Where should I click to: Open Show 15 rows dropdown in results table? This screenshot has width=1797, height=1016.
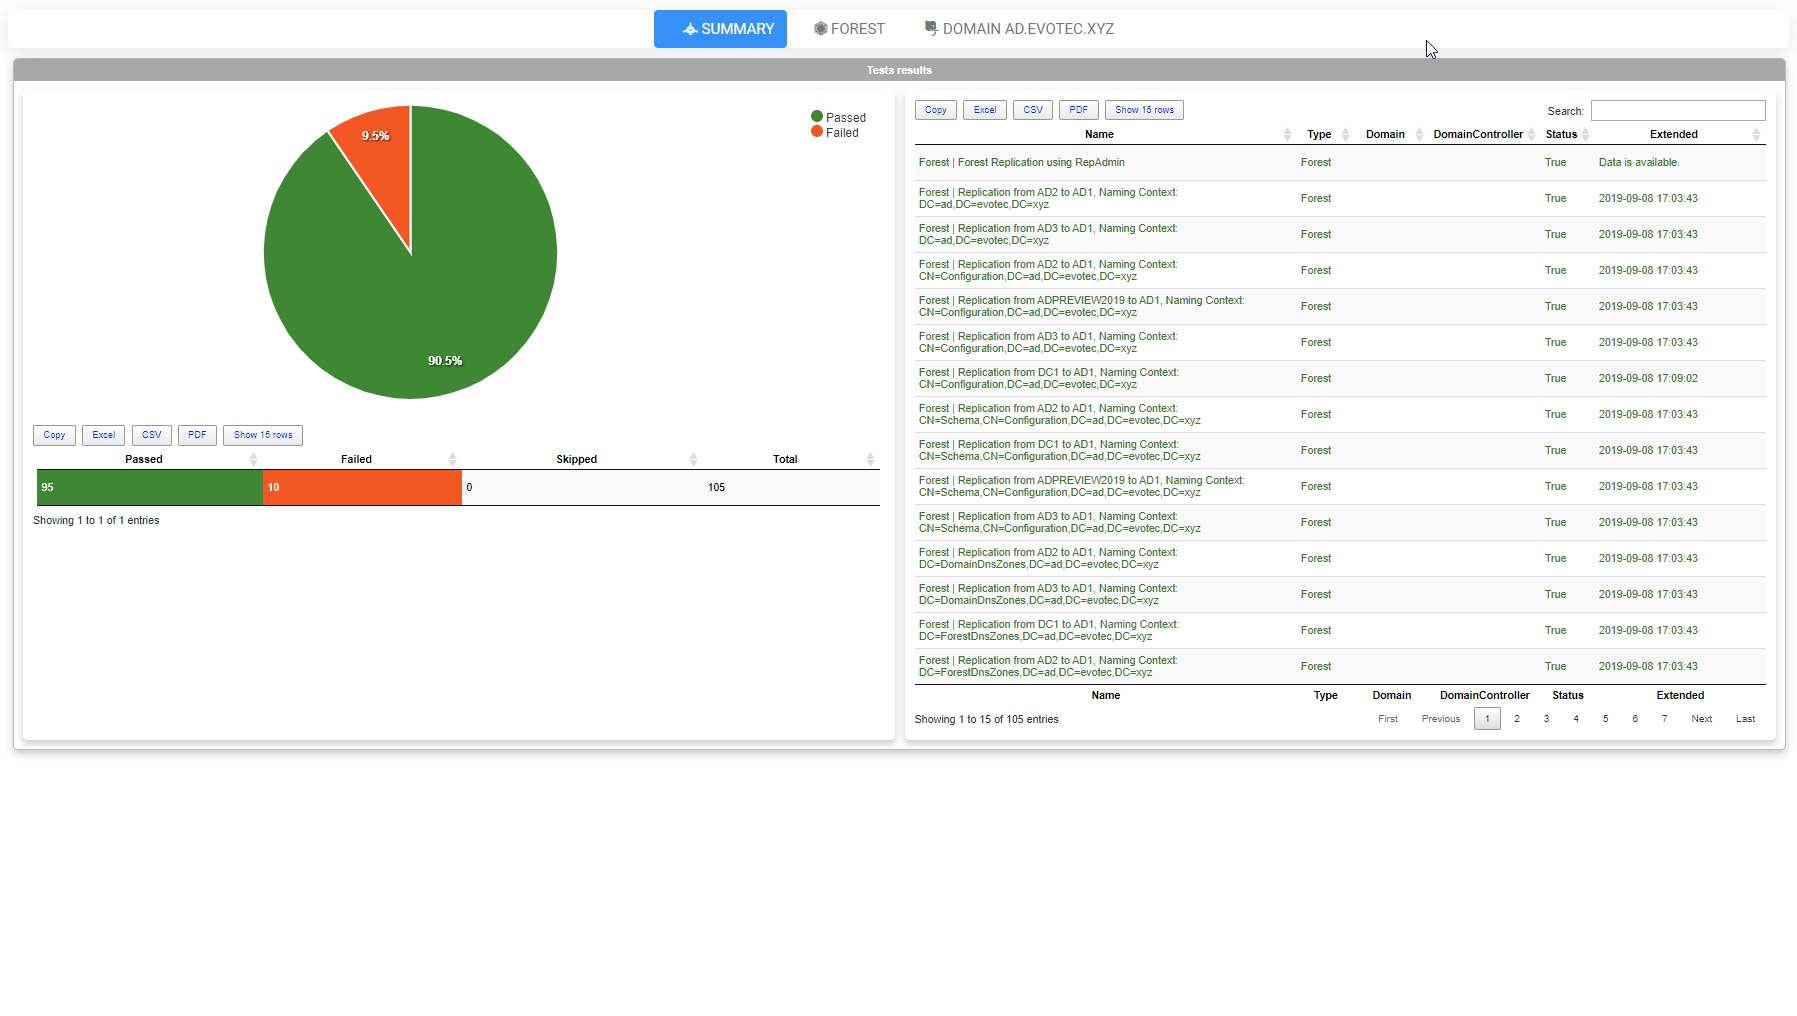(x=1144, y=110)
